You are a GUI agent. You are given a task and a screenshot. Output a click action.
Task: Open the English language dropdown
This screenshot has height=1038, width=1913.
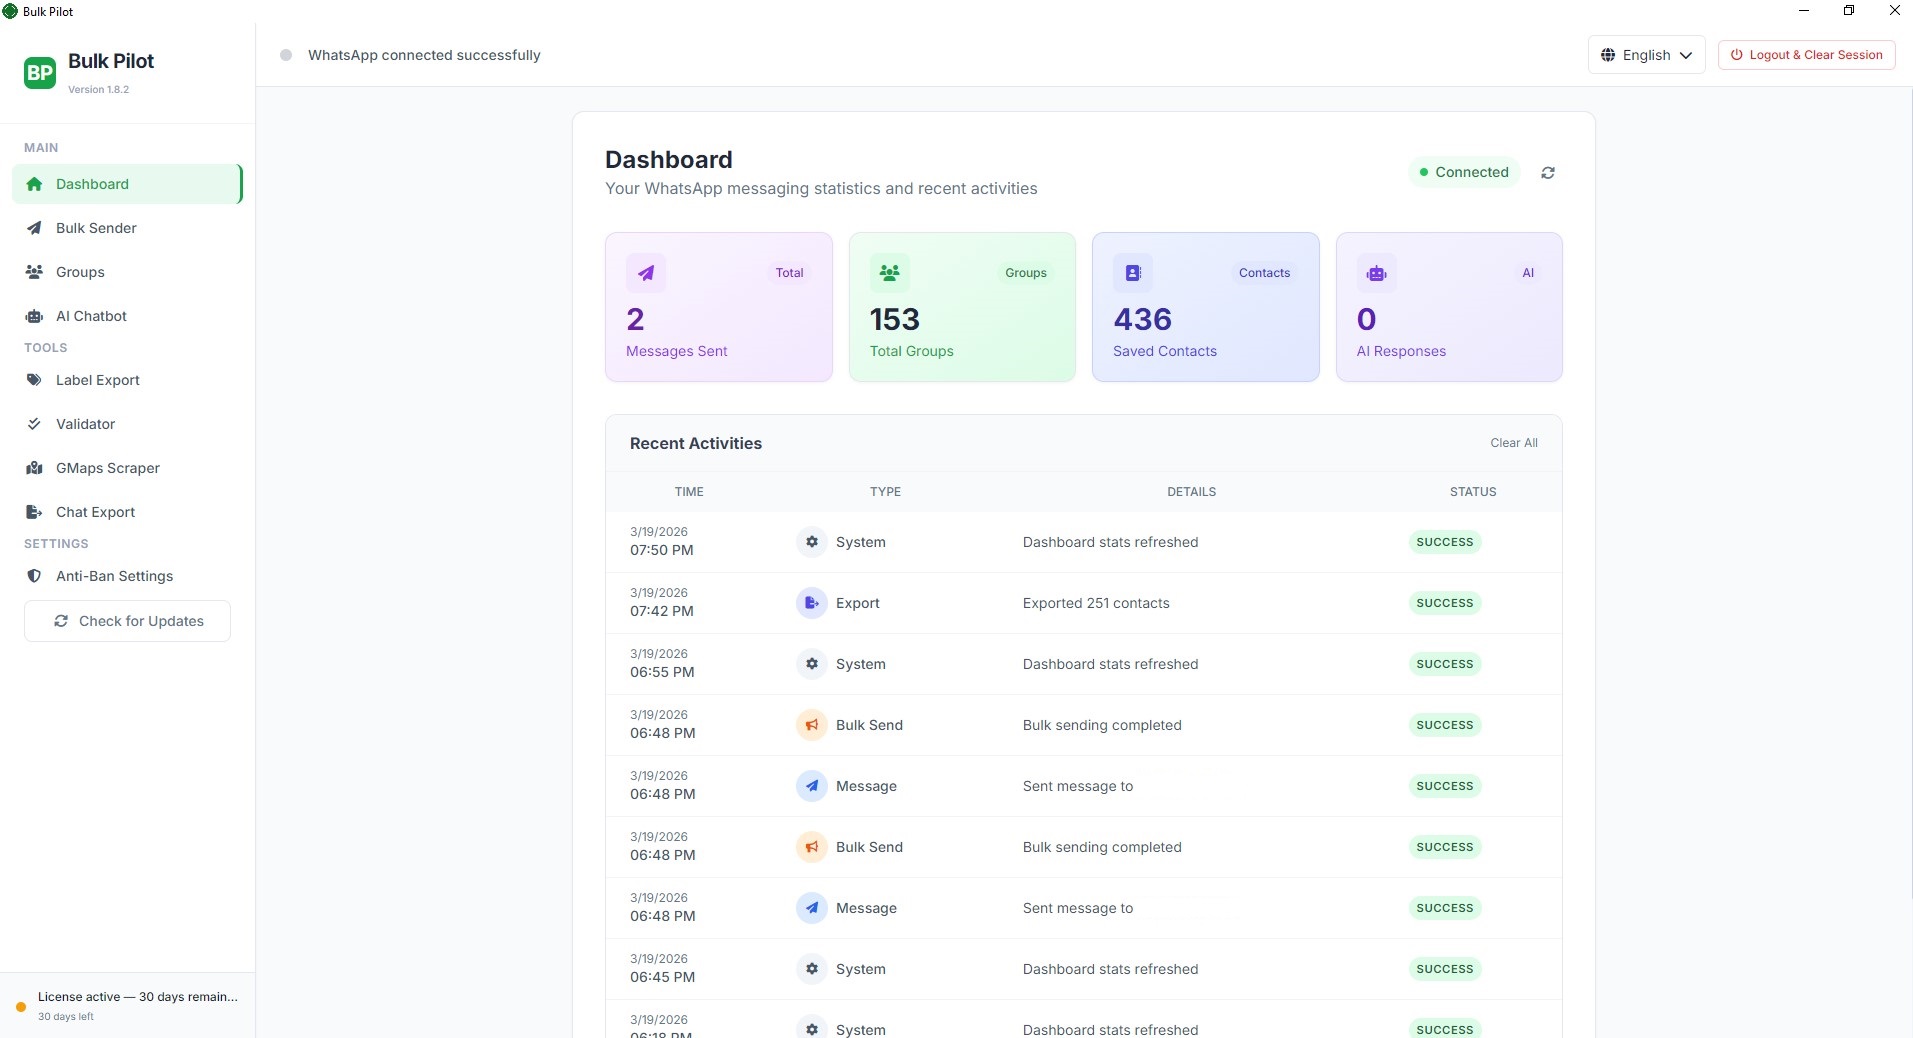click(x=1646, y=55)
